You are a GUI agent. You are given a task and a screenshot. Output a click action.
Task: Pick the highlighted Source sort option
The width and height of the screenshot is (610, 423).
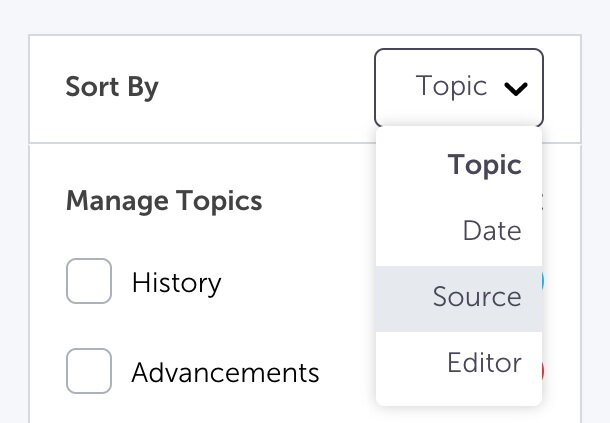click(476, 297)
